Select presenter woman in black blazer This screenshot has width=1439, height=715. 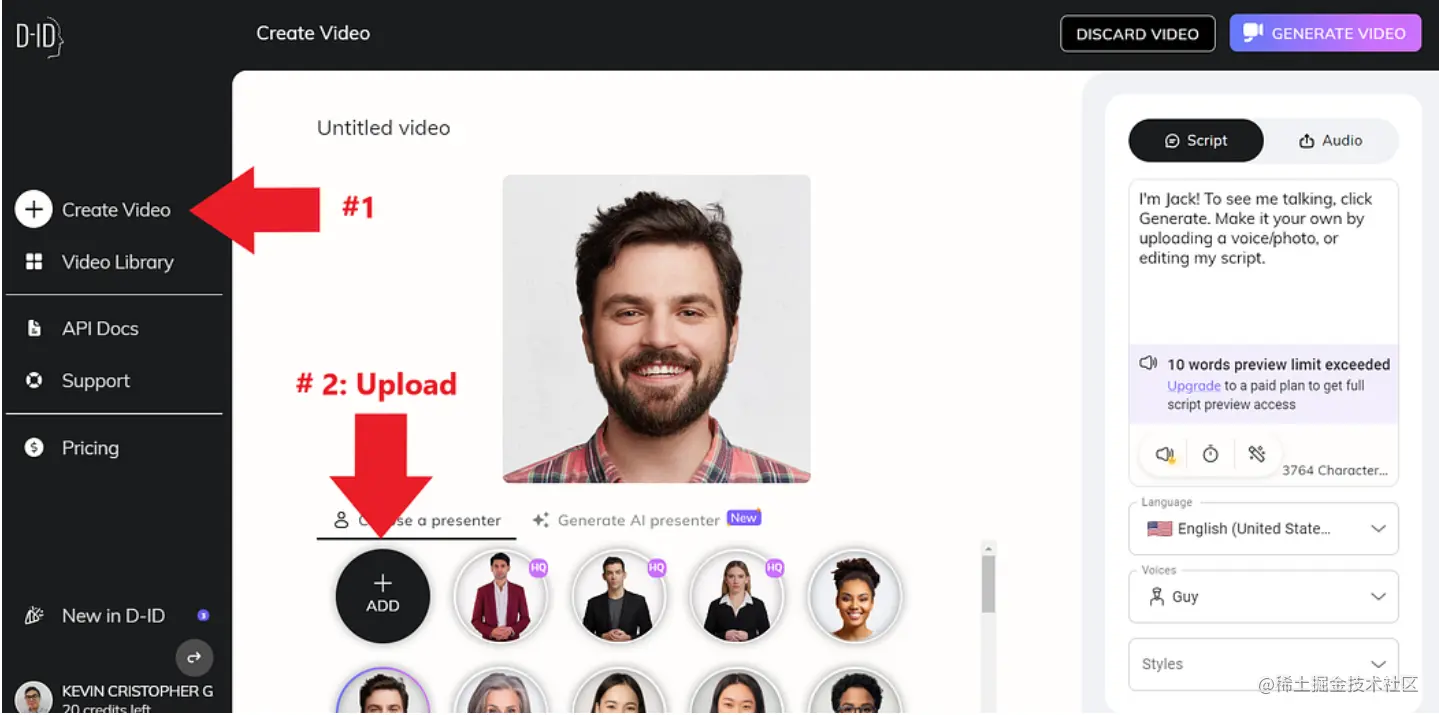737,597
